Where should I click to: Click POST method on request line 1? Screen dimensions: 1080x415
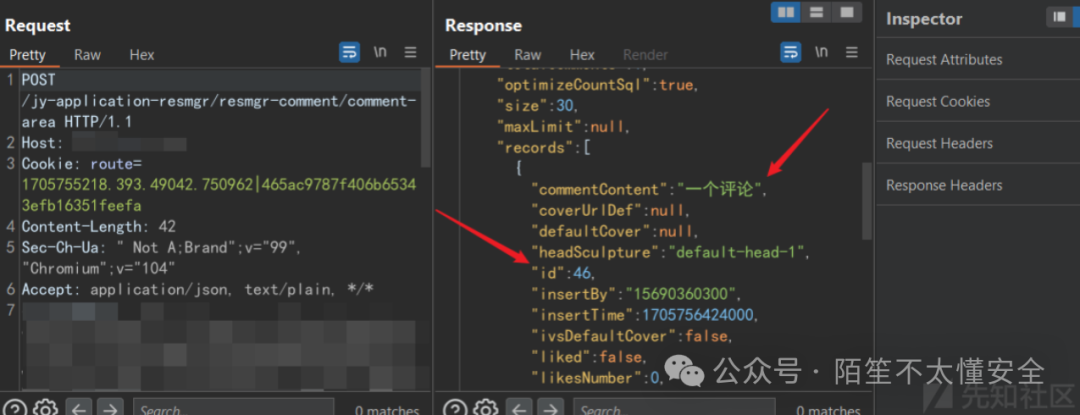pyautogui.click(x=41, y=80)
